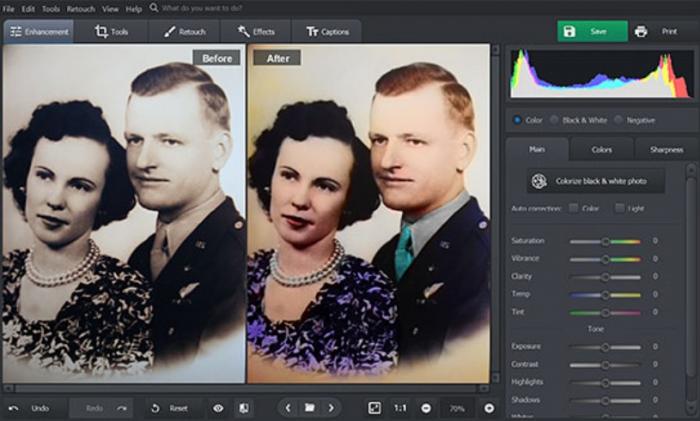This screenshot has height=421, width=700.
Task: Select the Black & White radio button
Action: [x=554, y=120]
